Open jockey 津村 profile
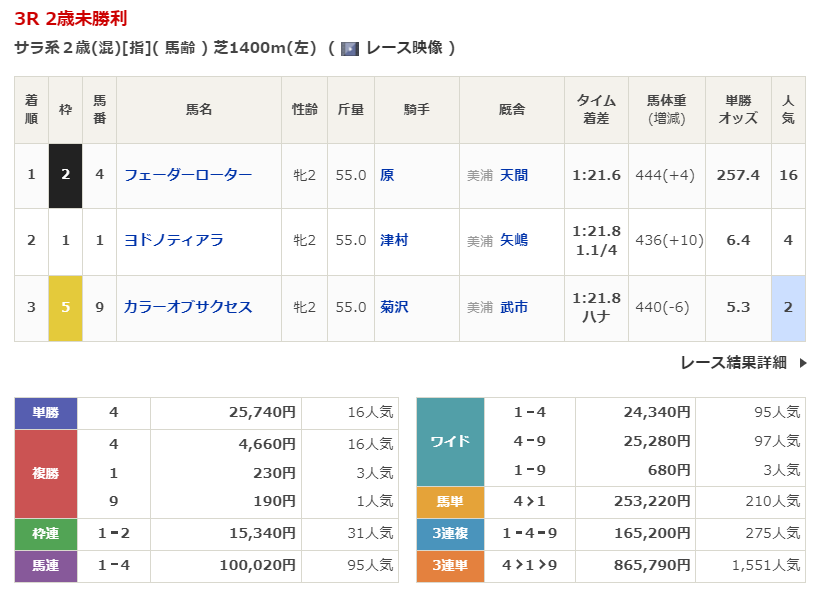 pos(394,241)
